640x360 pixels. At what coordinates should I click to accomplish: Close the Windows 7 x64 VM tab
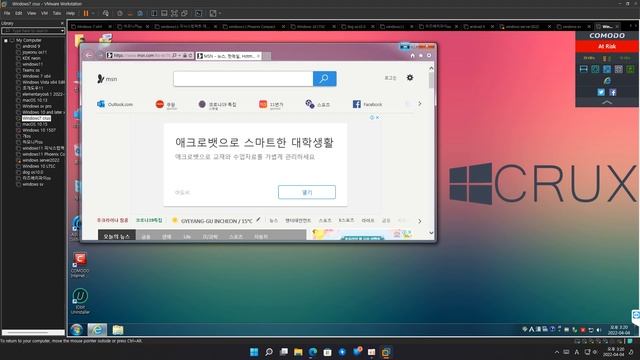110,27
